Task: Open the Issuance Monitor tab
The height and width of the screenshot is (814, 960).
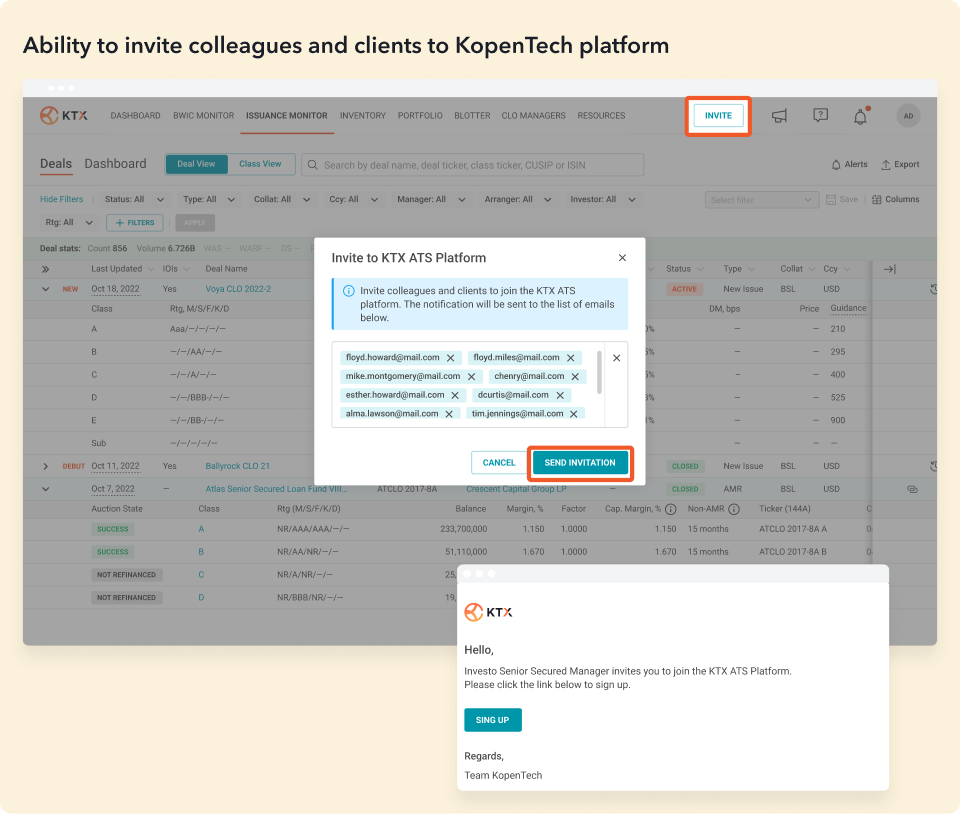Action: (x=286, y=116)
